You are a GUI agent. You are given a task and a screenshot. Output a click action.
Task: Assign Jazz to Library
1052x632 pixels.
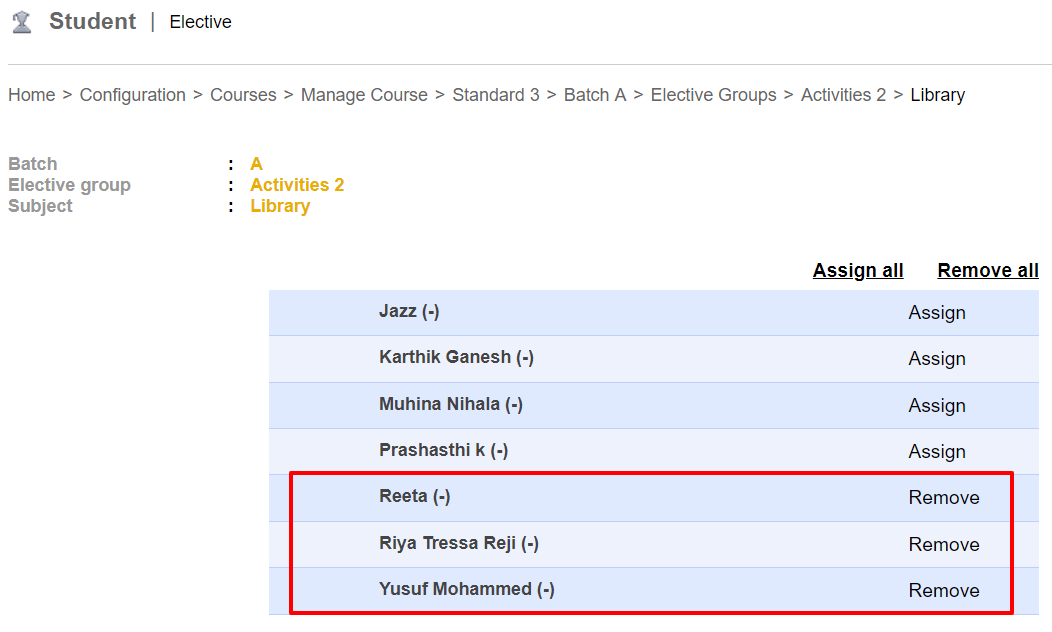tap(937, 313)
